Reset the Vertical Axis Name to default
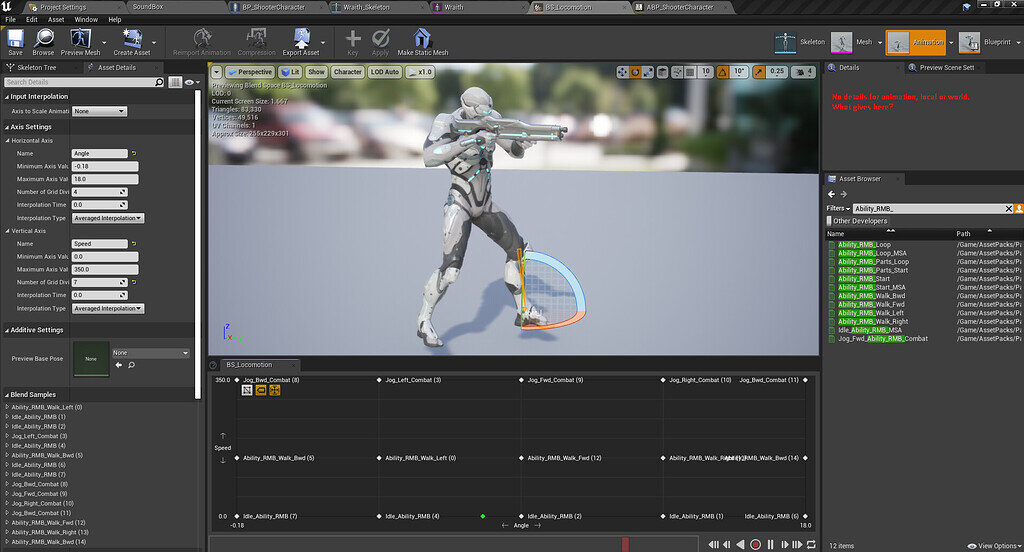 click(134, 244)
